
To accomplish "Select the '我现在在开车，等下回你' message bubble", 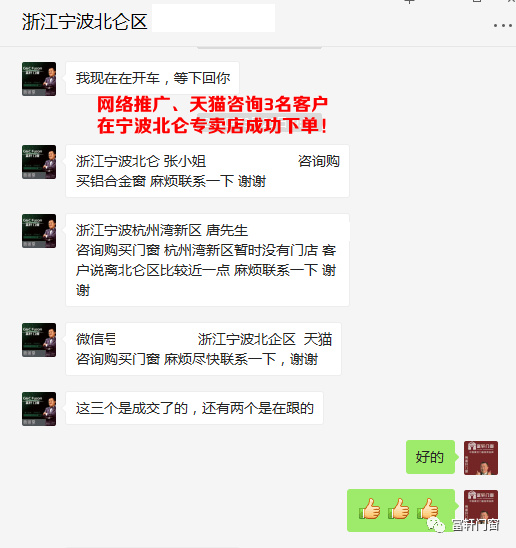I will click(152, 78).
